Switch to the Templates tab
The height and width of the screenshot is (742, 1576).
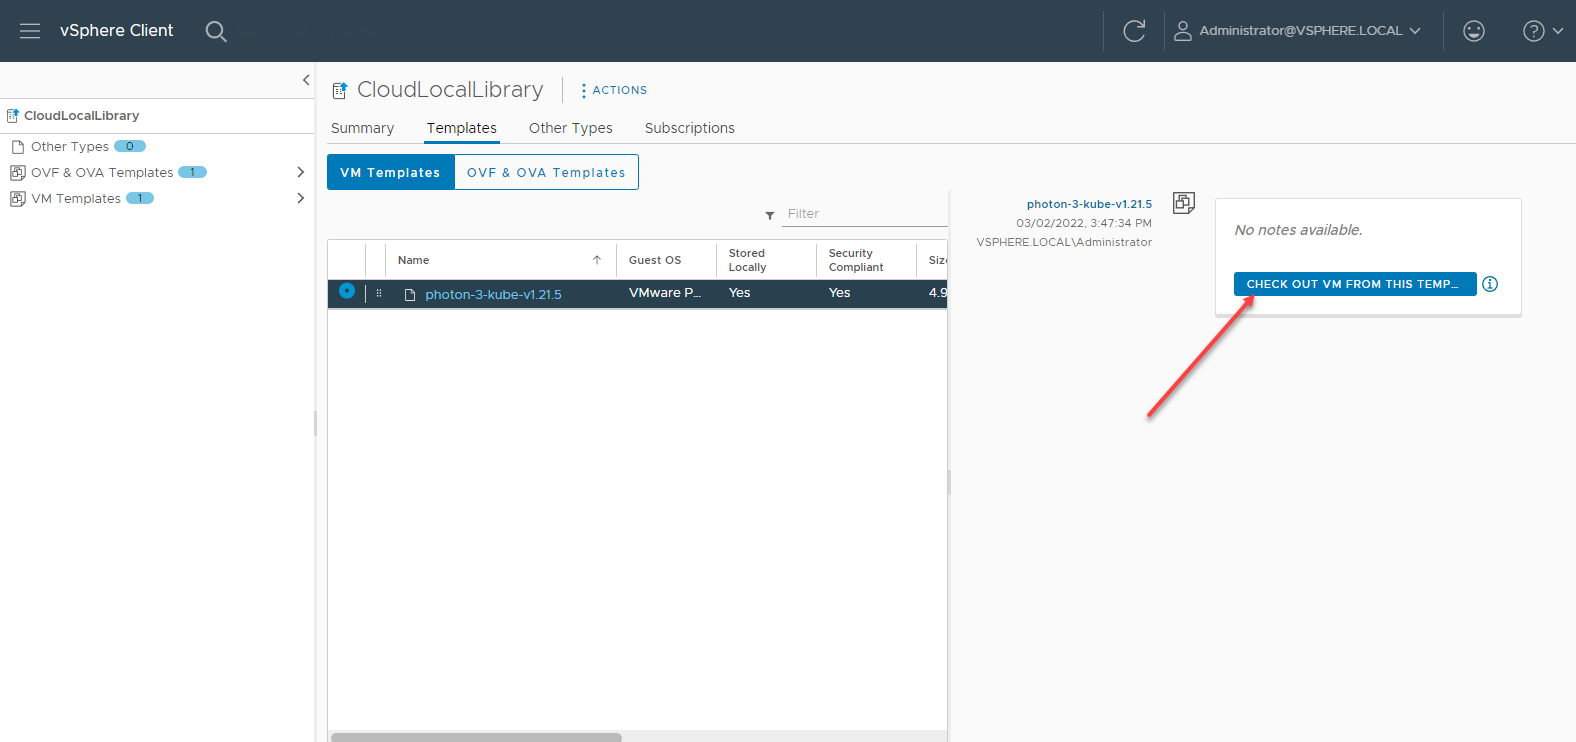(462, 128)
